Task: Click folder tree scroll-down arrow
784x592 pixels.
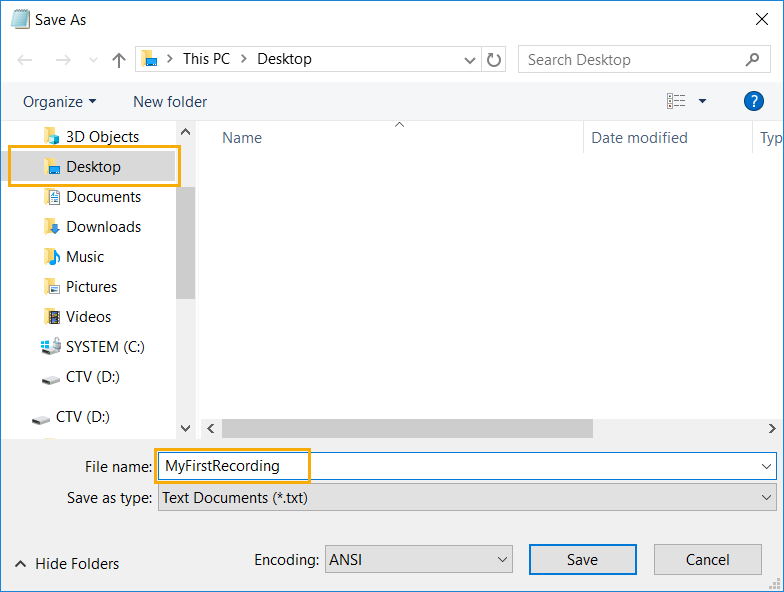Action: [186, 428]
